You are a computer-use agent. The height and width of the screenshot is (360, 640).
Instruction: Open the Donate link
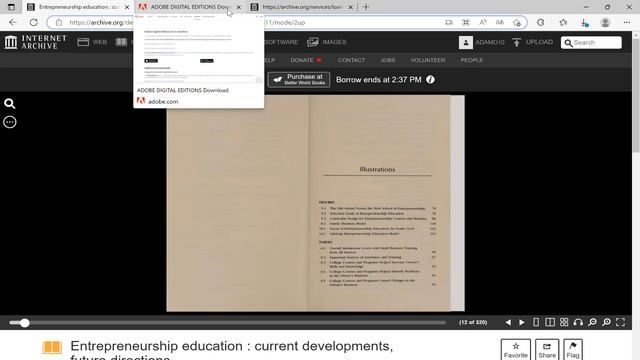point(306,60)
